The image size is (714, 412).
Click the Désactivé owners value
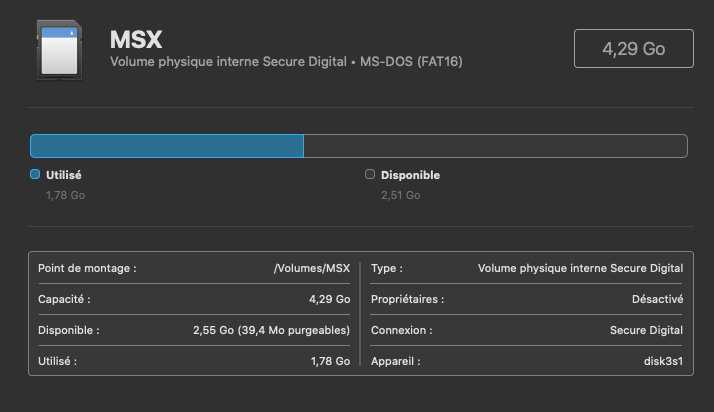click(658, 299)
